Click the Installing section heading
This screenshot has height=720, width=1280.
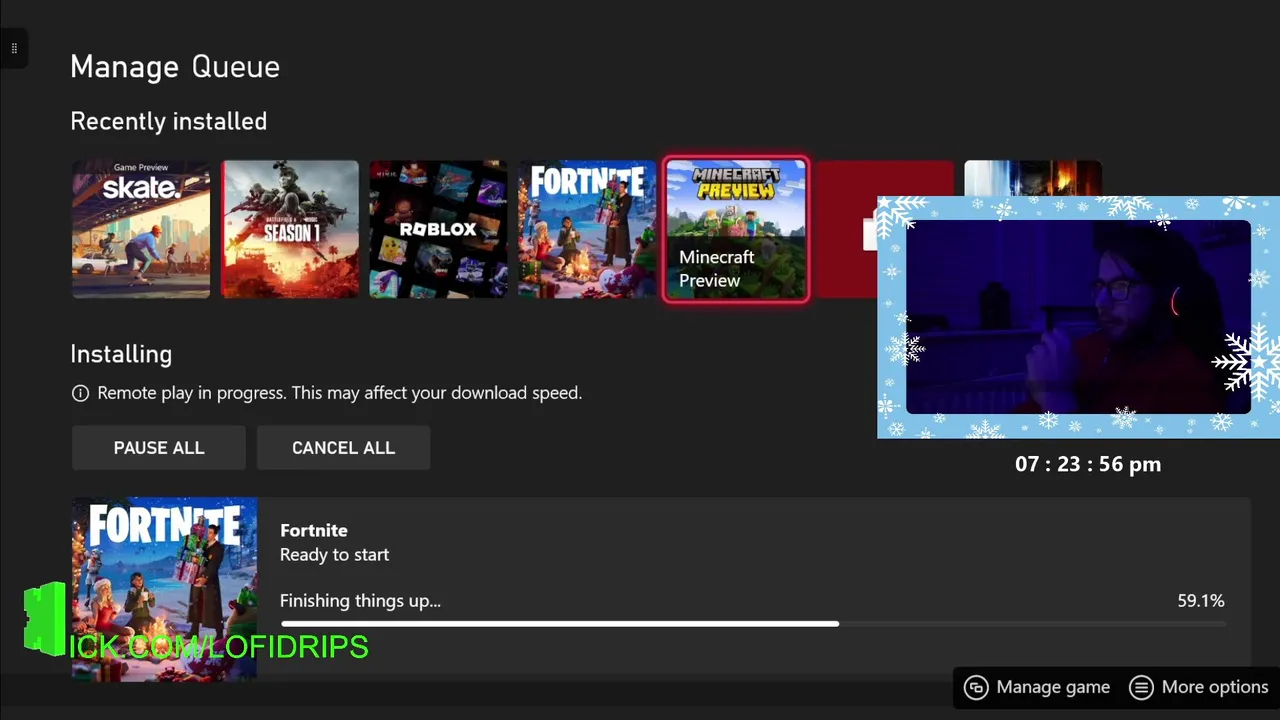tap(121, 354)
